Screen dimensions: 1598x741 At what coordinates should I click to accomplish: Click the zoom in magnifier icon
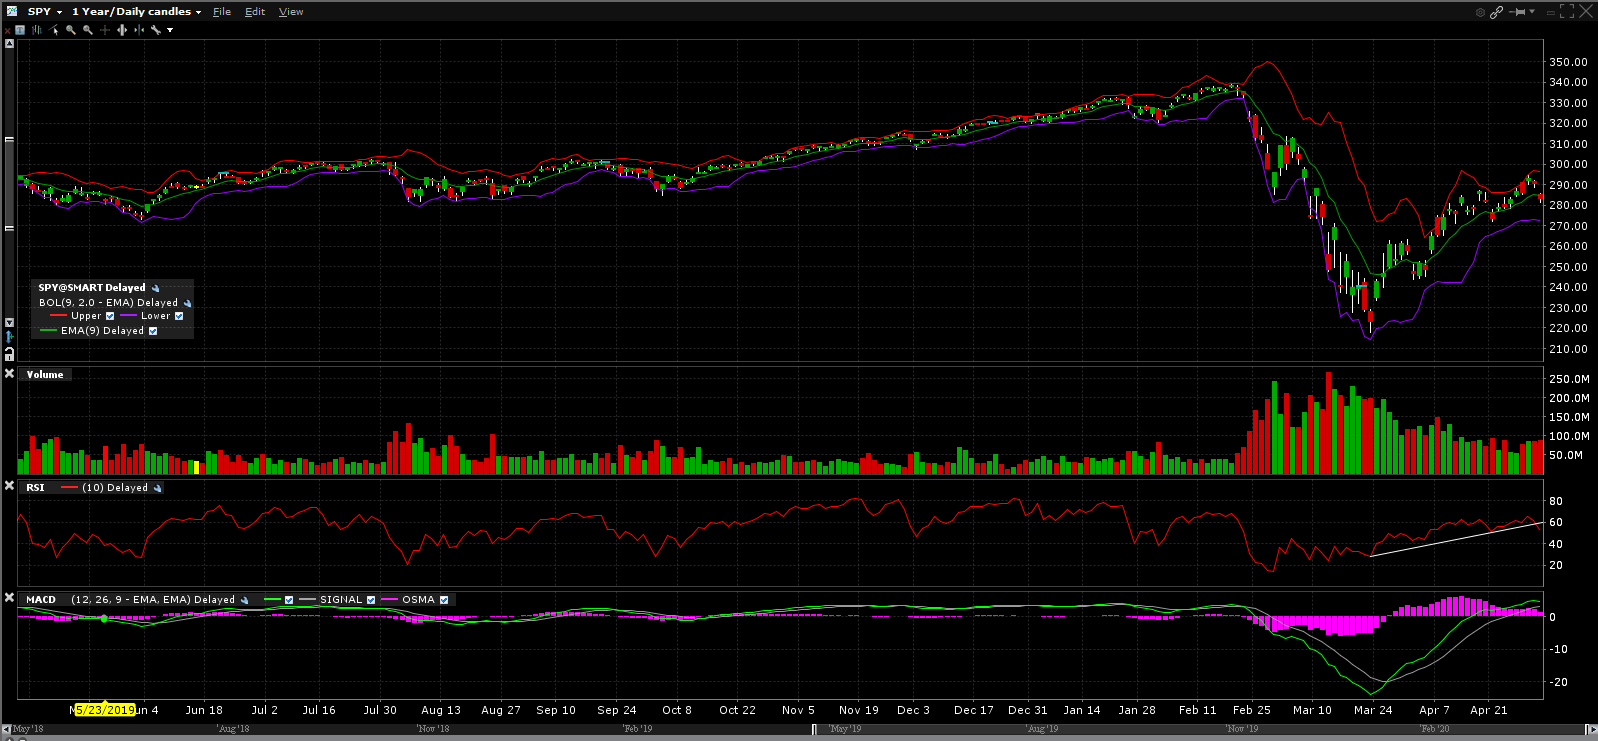[71, 30]
